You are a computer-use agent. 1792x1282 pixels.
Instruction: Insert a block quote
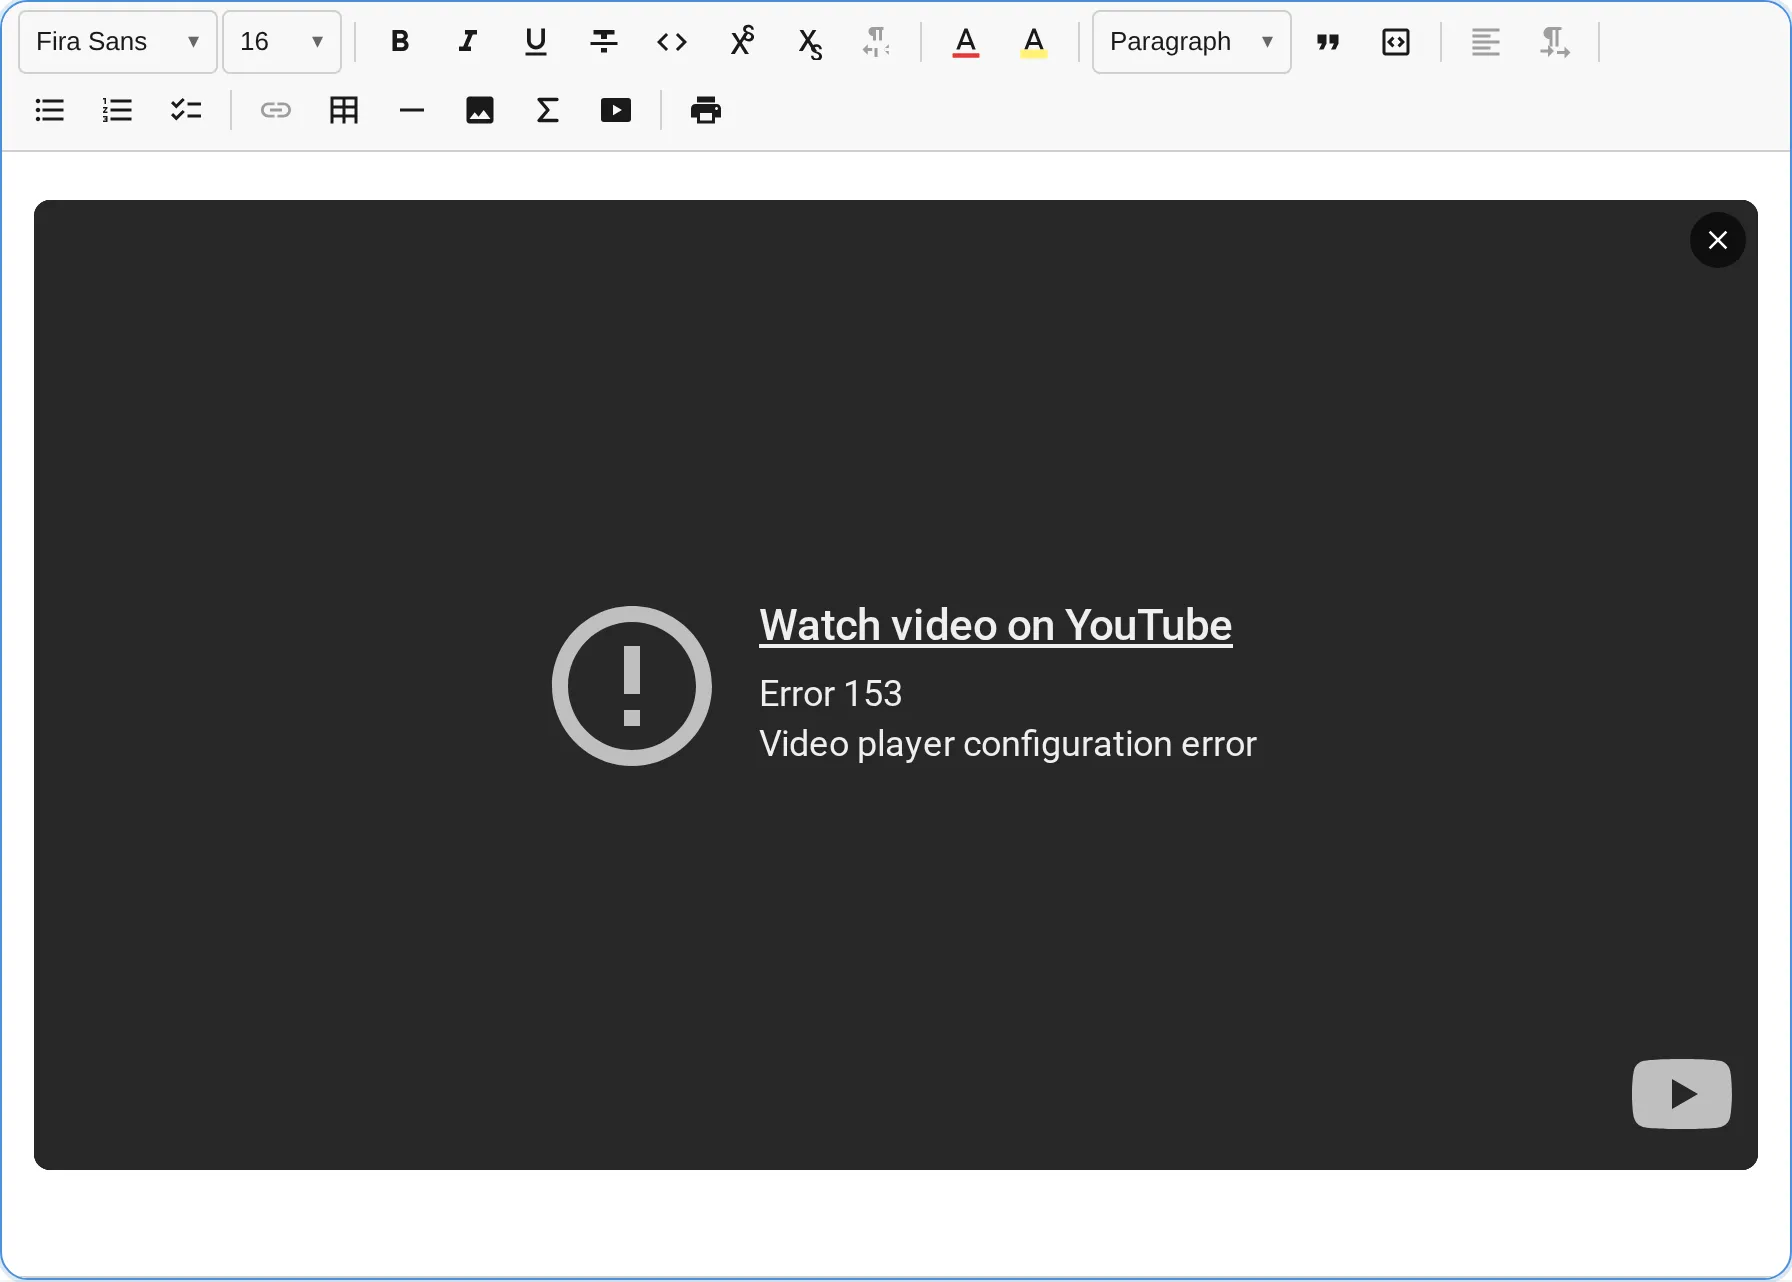click(x=1328, y=42)
